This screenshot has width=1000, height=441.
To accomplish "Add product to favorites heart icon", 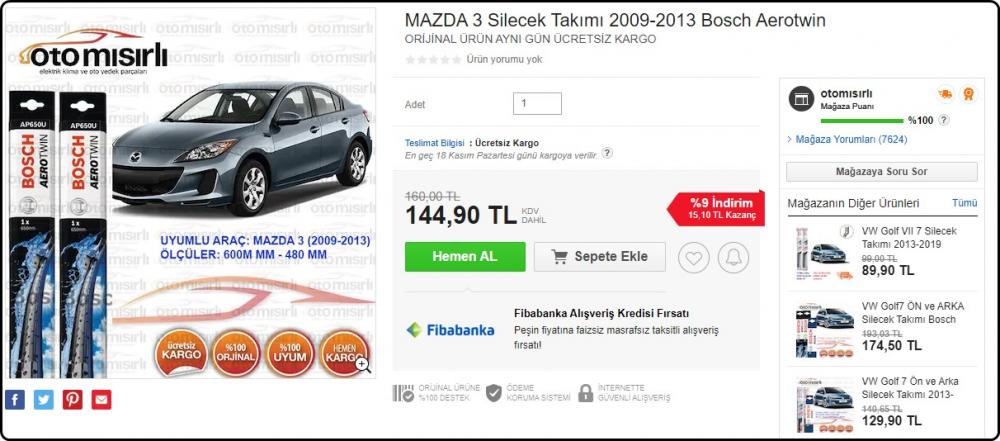I will pyautogui.click(x=693, y=258).
